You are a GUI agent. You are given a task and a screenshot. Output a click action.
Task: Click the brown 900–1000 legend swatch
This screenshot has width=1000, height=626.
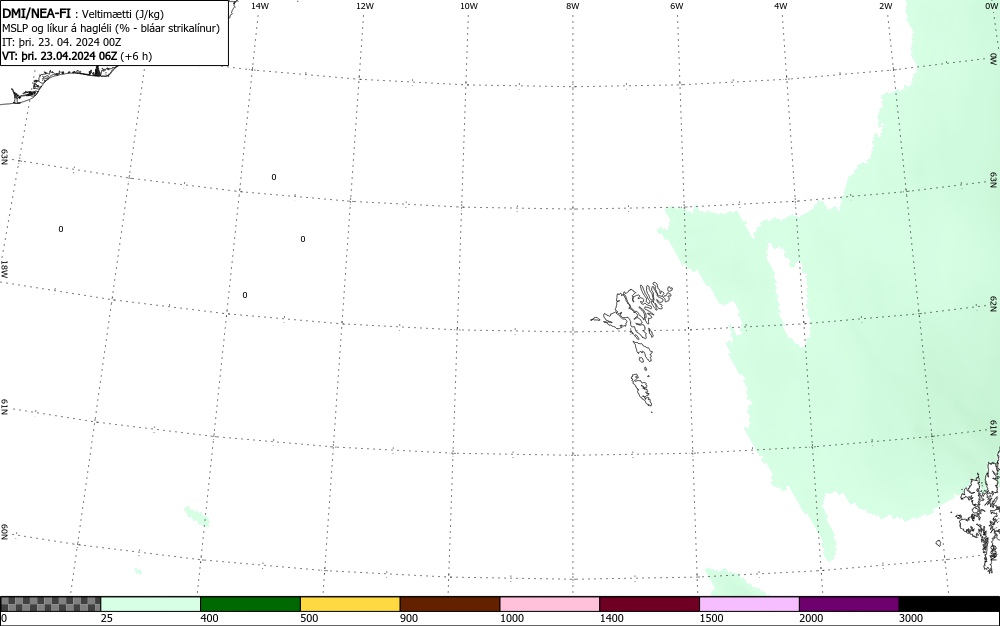450,604
